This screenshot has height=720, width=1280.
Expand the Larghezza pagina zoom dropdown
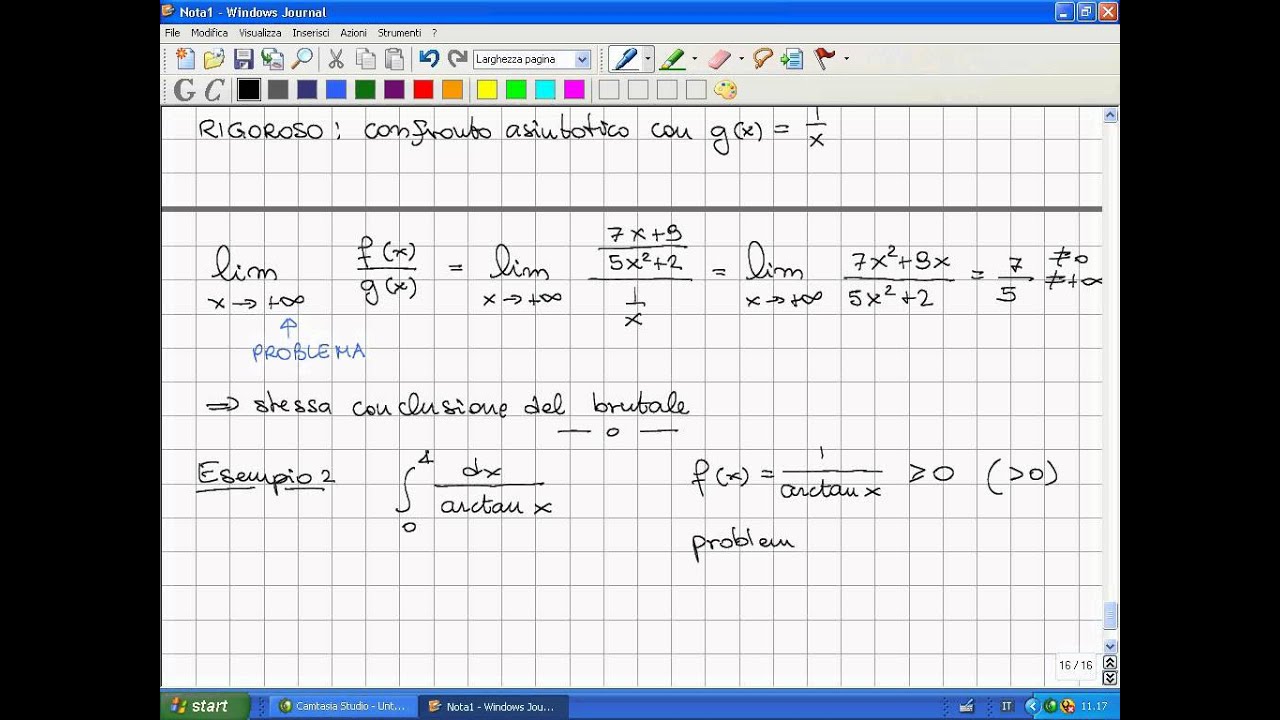coord(582,59)
